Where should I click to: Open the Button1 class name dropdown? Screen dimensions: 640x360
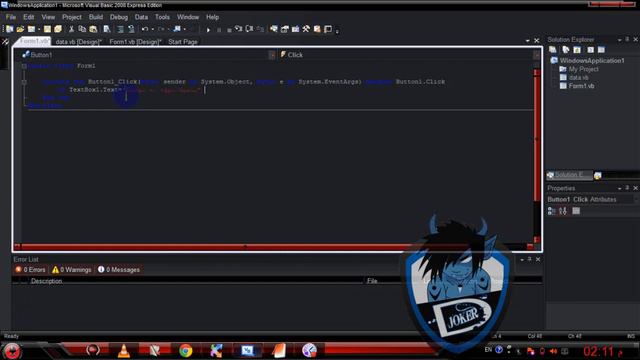click(272, 55)
